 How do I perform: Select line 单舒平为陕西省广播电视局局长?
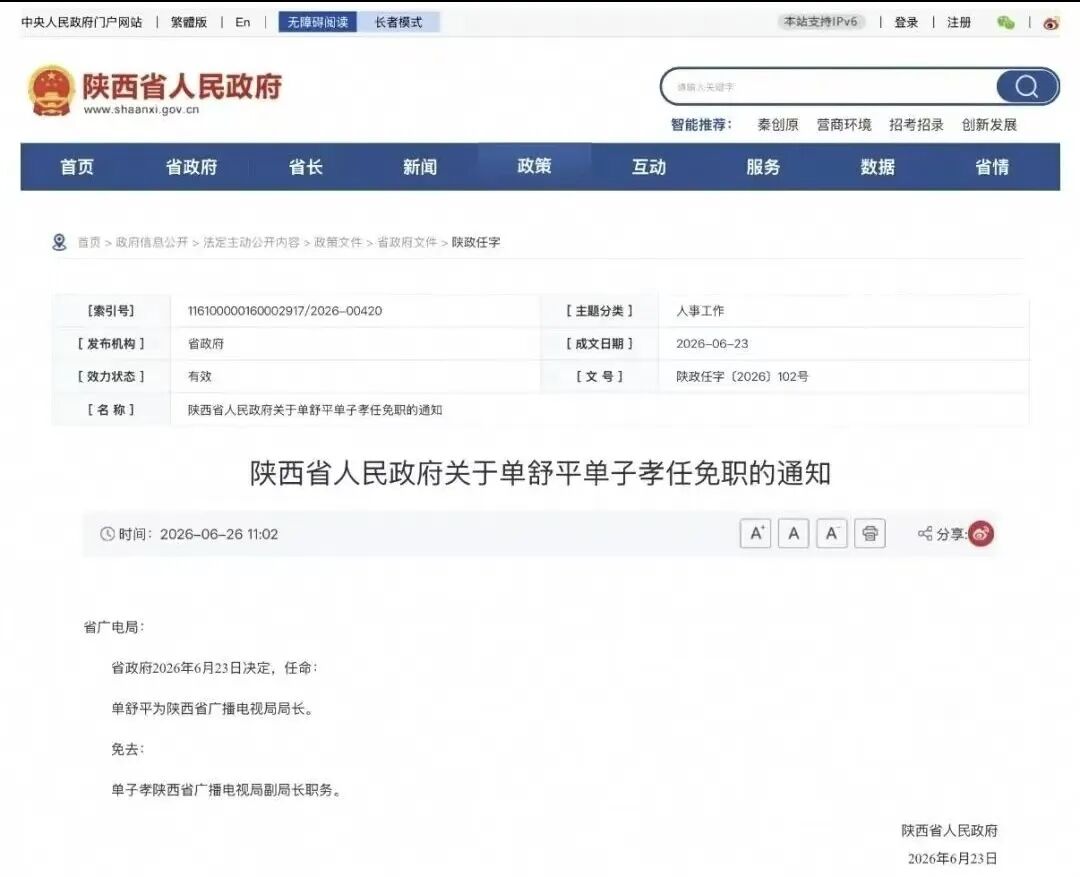click(212, 708)
